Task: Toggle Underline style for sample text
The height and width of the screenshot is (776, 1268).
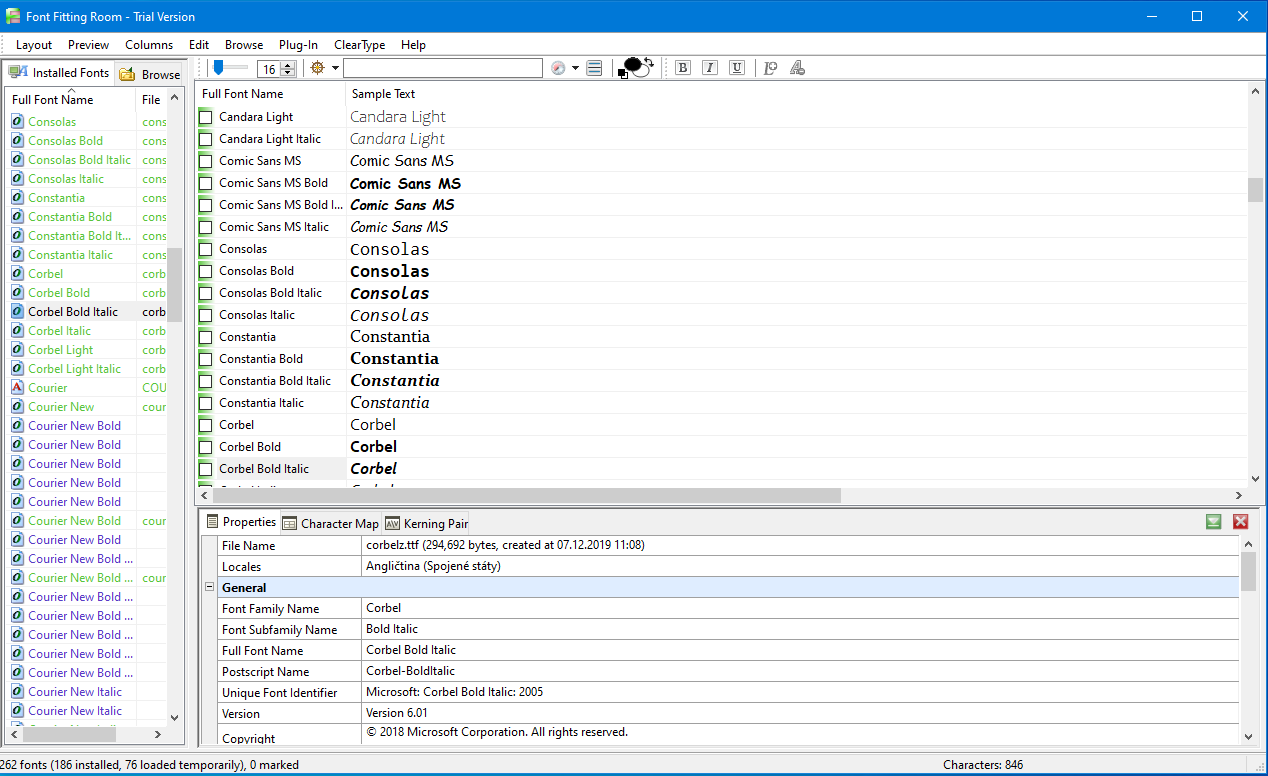Action: 737,68
